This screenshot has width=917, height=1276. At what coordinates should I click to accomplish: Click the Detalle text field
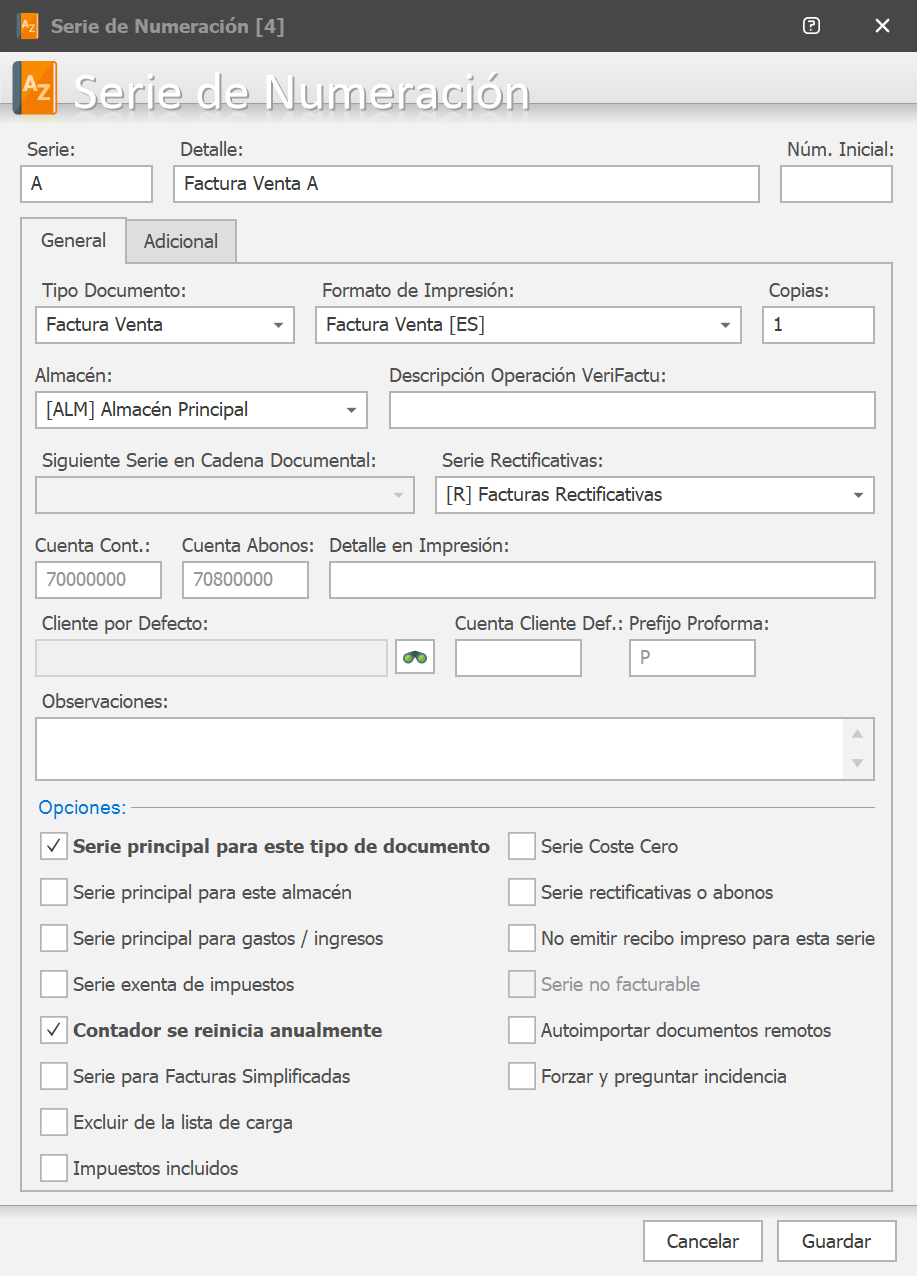466,184
